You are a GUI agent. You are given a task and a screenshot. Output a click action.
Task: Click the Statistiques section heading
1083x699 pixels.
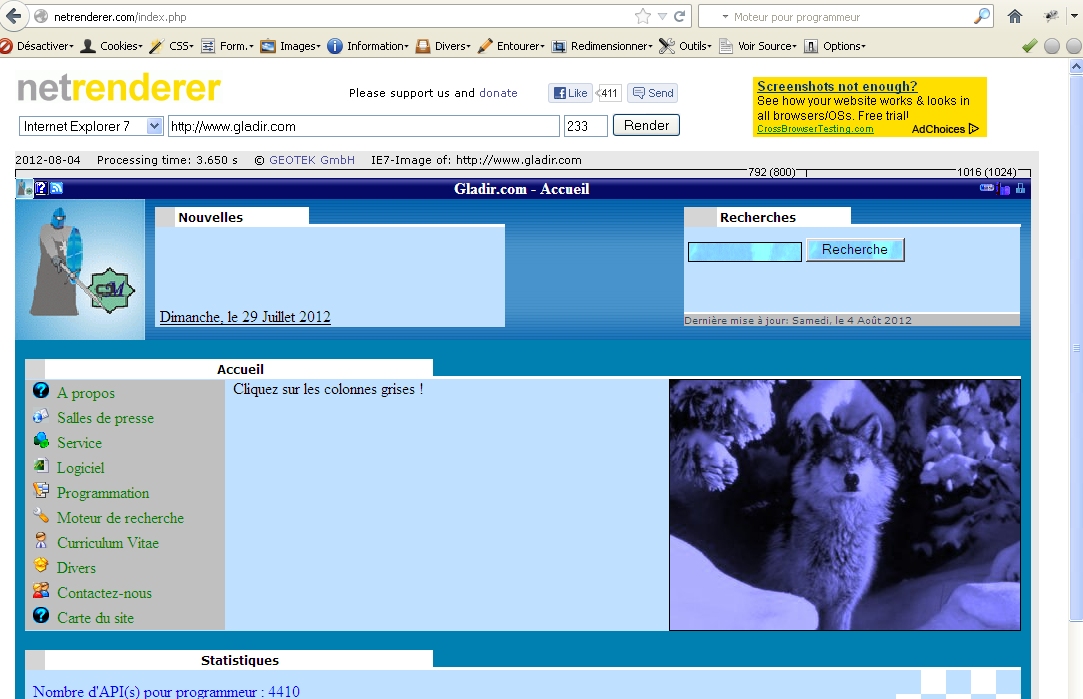coord(240,660)
